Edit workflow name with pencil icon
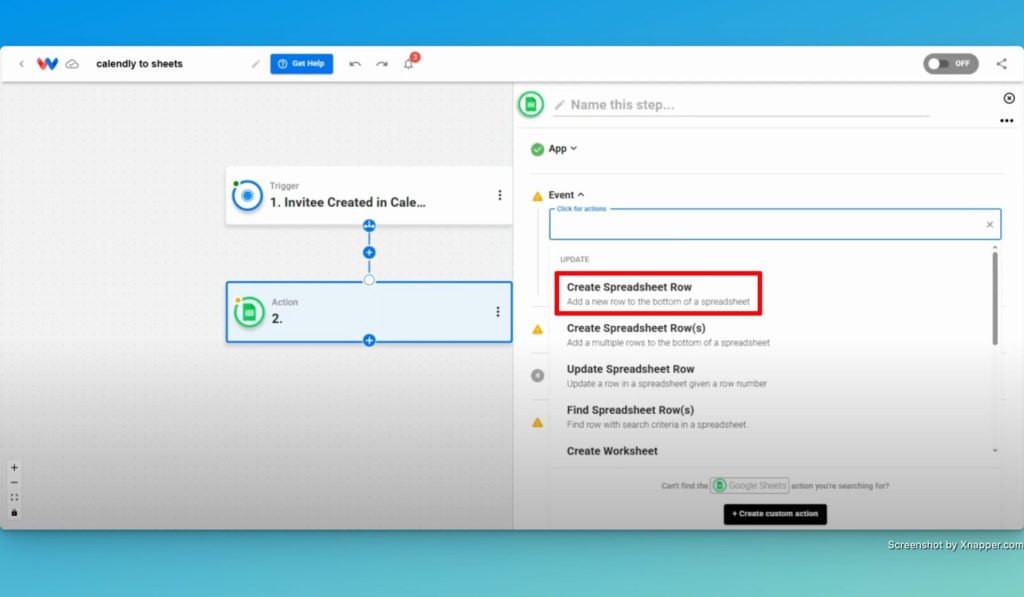This screenshot has width=1024, height=597. click(x=255, y=64)
